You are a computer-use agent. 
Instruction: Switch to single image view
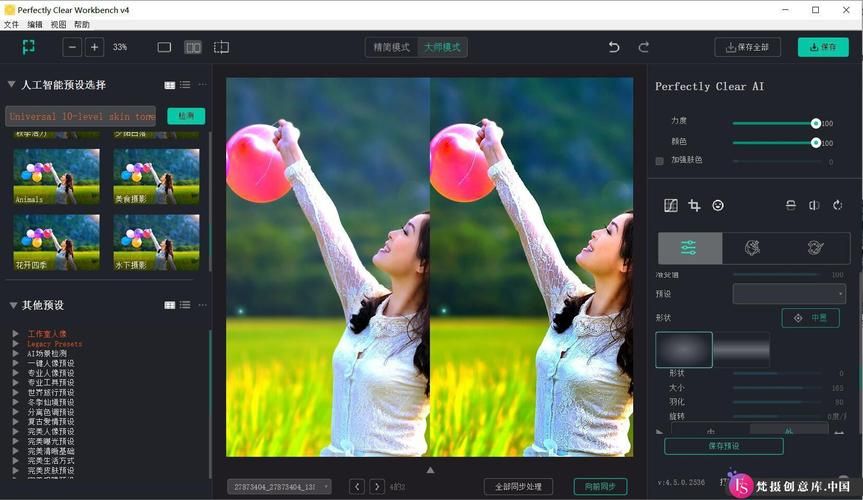click(x=164, y=47)
